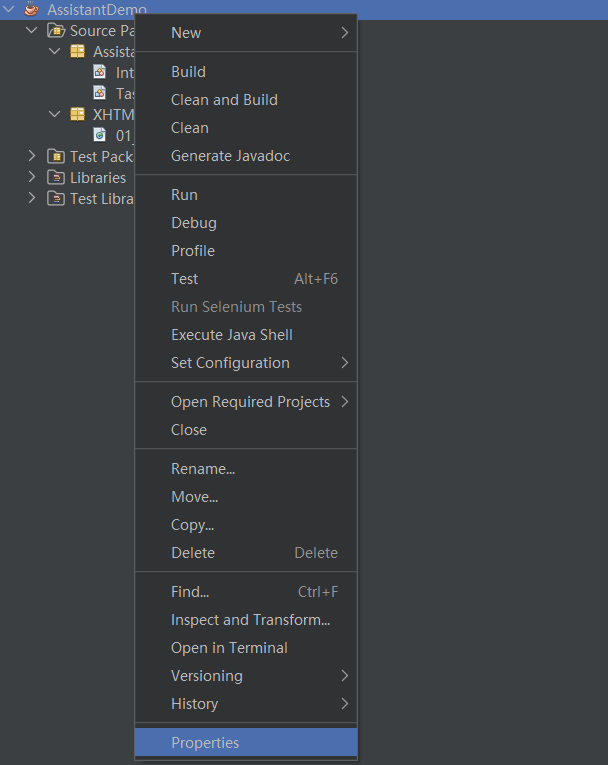
Task: Select Properties in the context menu
Action: (x=205, y=743)
